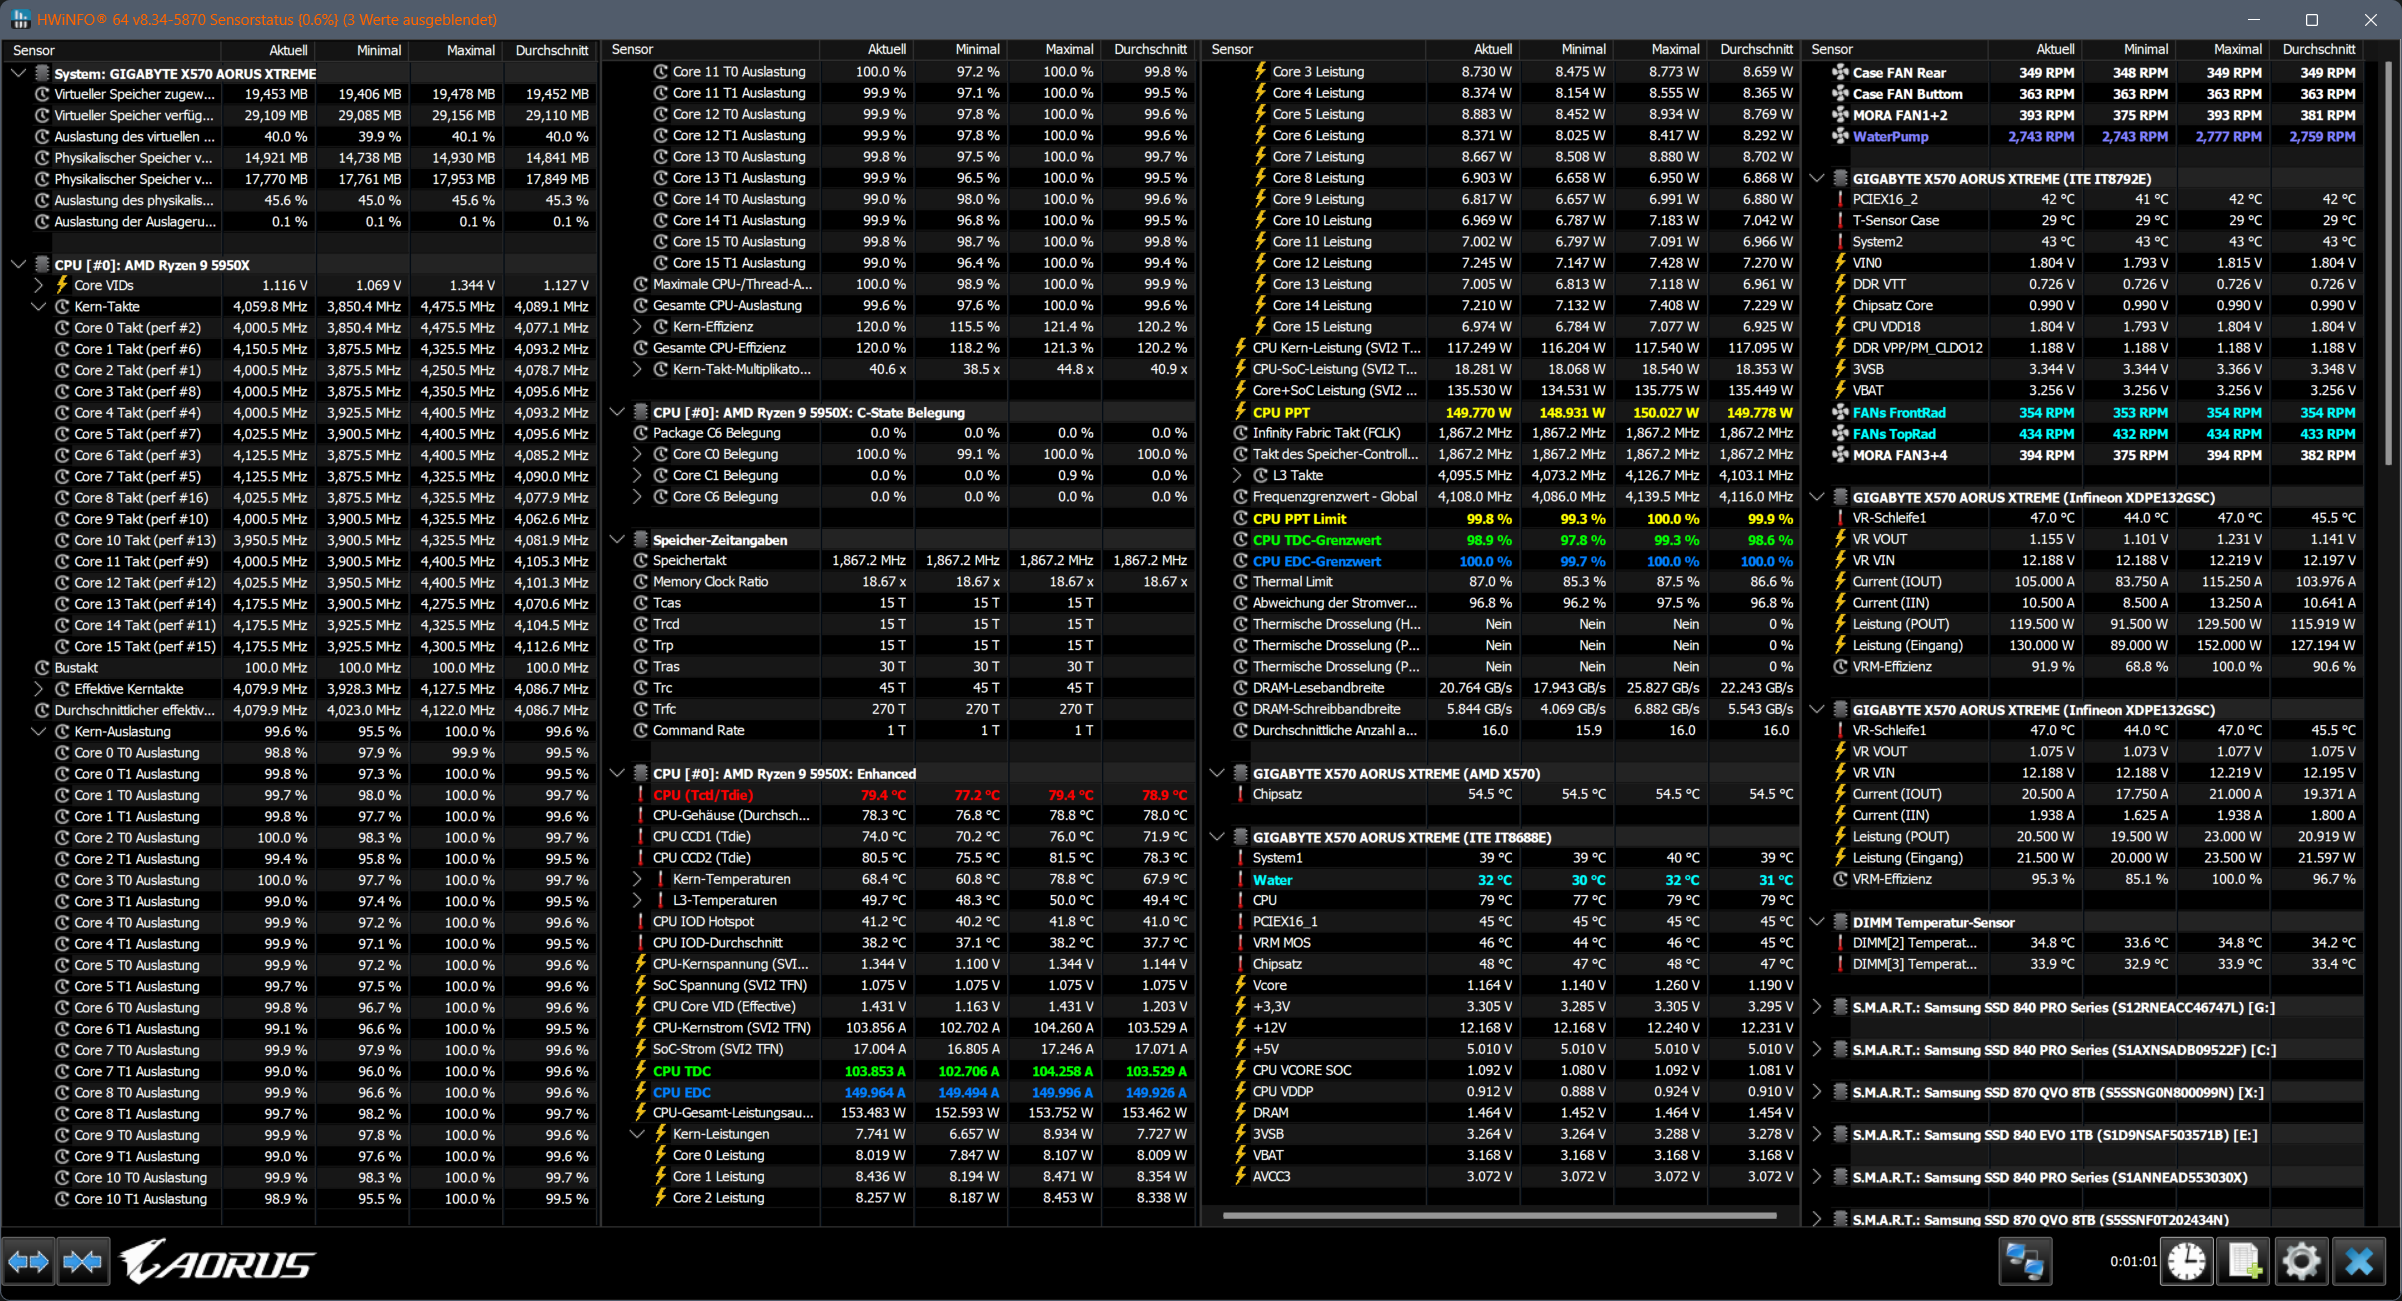Click the clock icon beside Speichertakt
This screenshot has width=2402, height=1301.
[x=641, y=560]
